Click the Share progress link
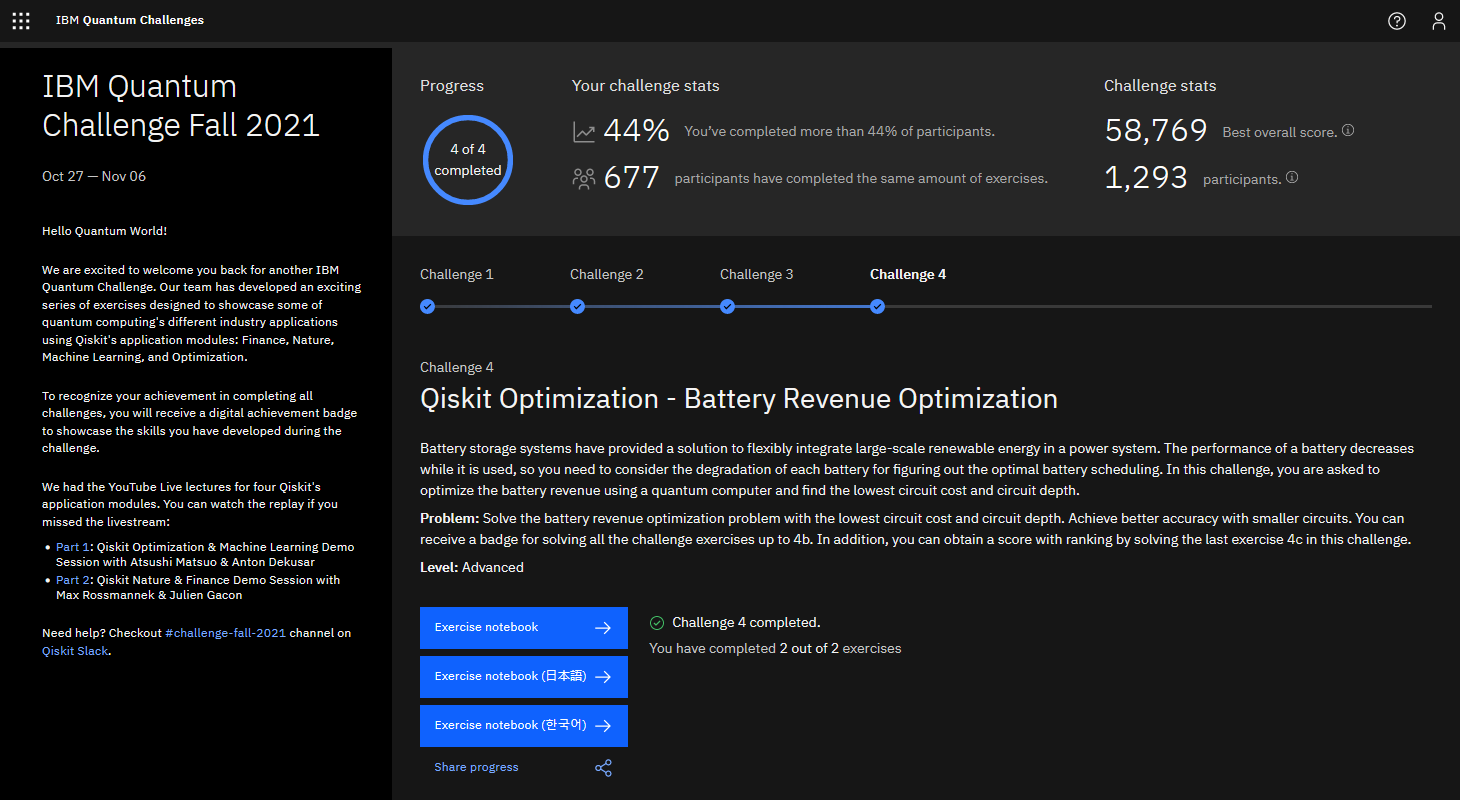 [476, 767]
